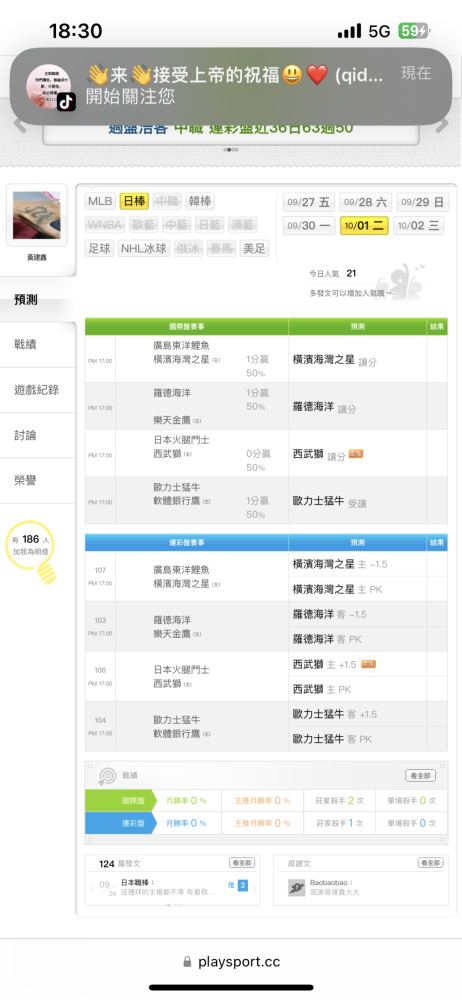Click 西武獅 主 PK prediction
This screenshot has width=462, height=1000.
coord(322,689)
